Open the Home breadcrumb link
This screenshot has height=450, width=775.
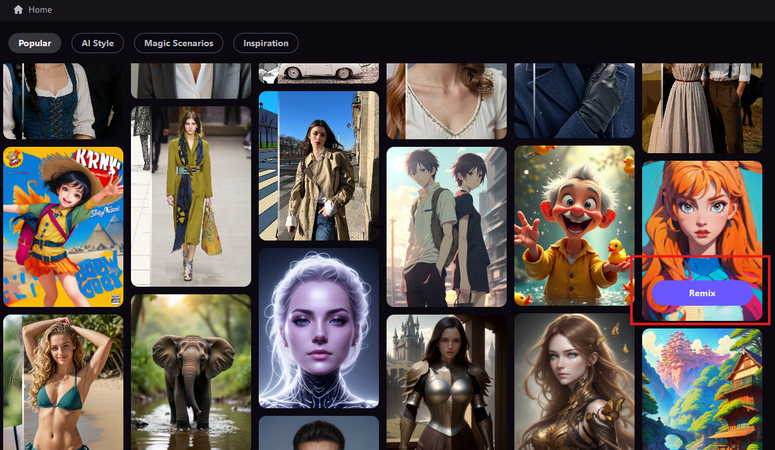click(x=40, y=10)
